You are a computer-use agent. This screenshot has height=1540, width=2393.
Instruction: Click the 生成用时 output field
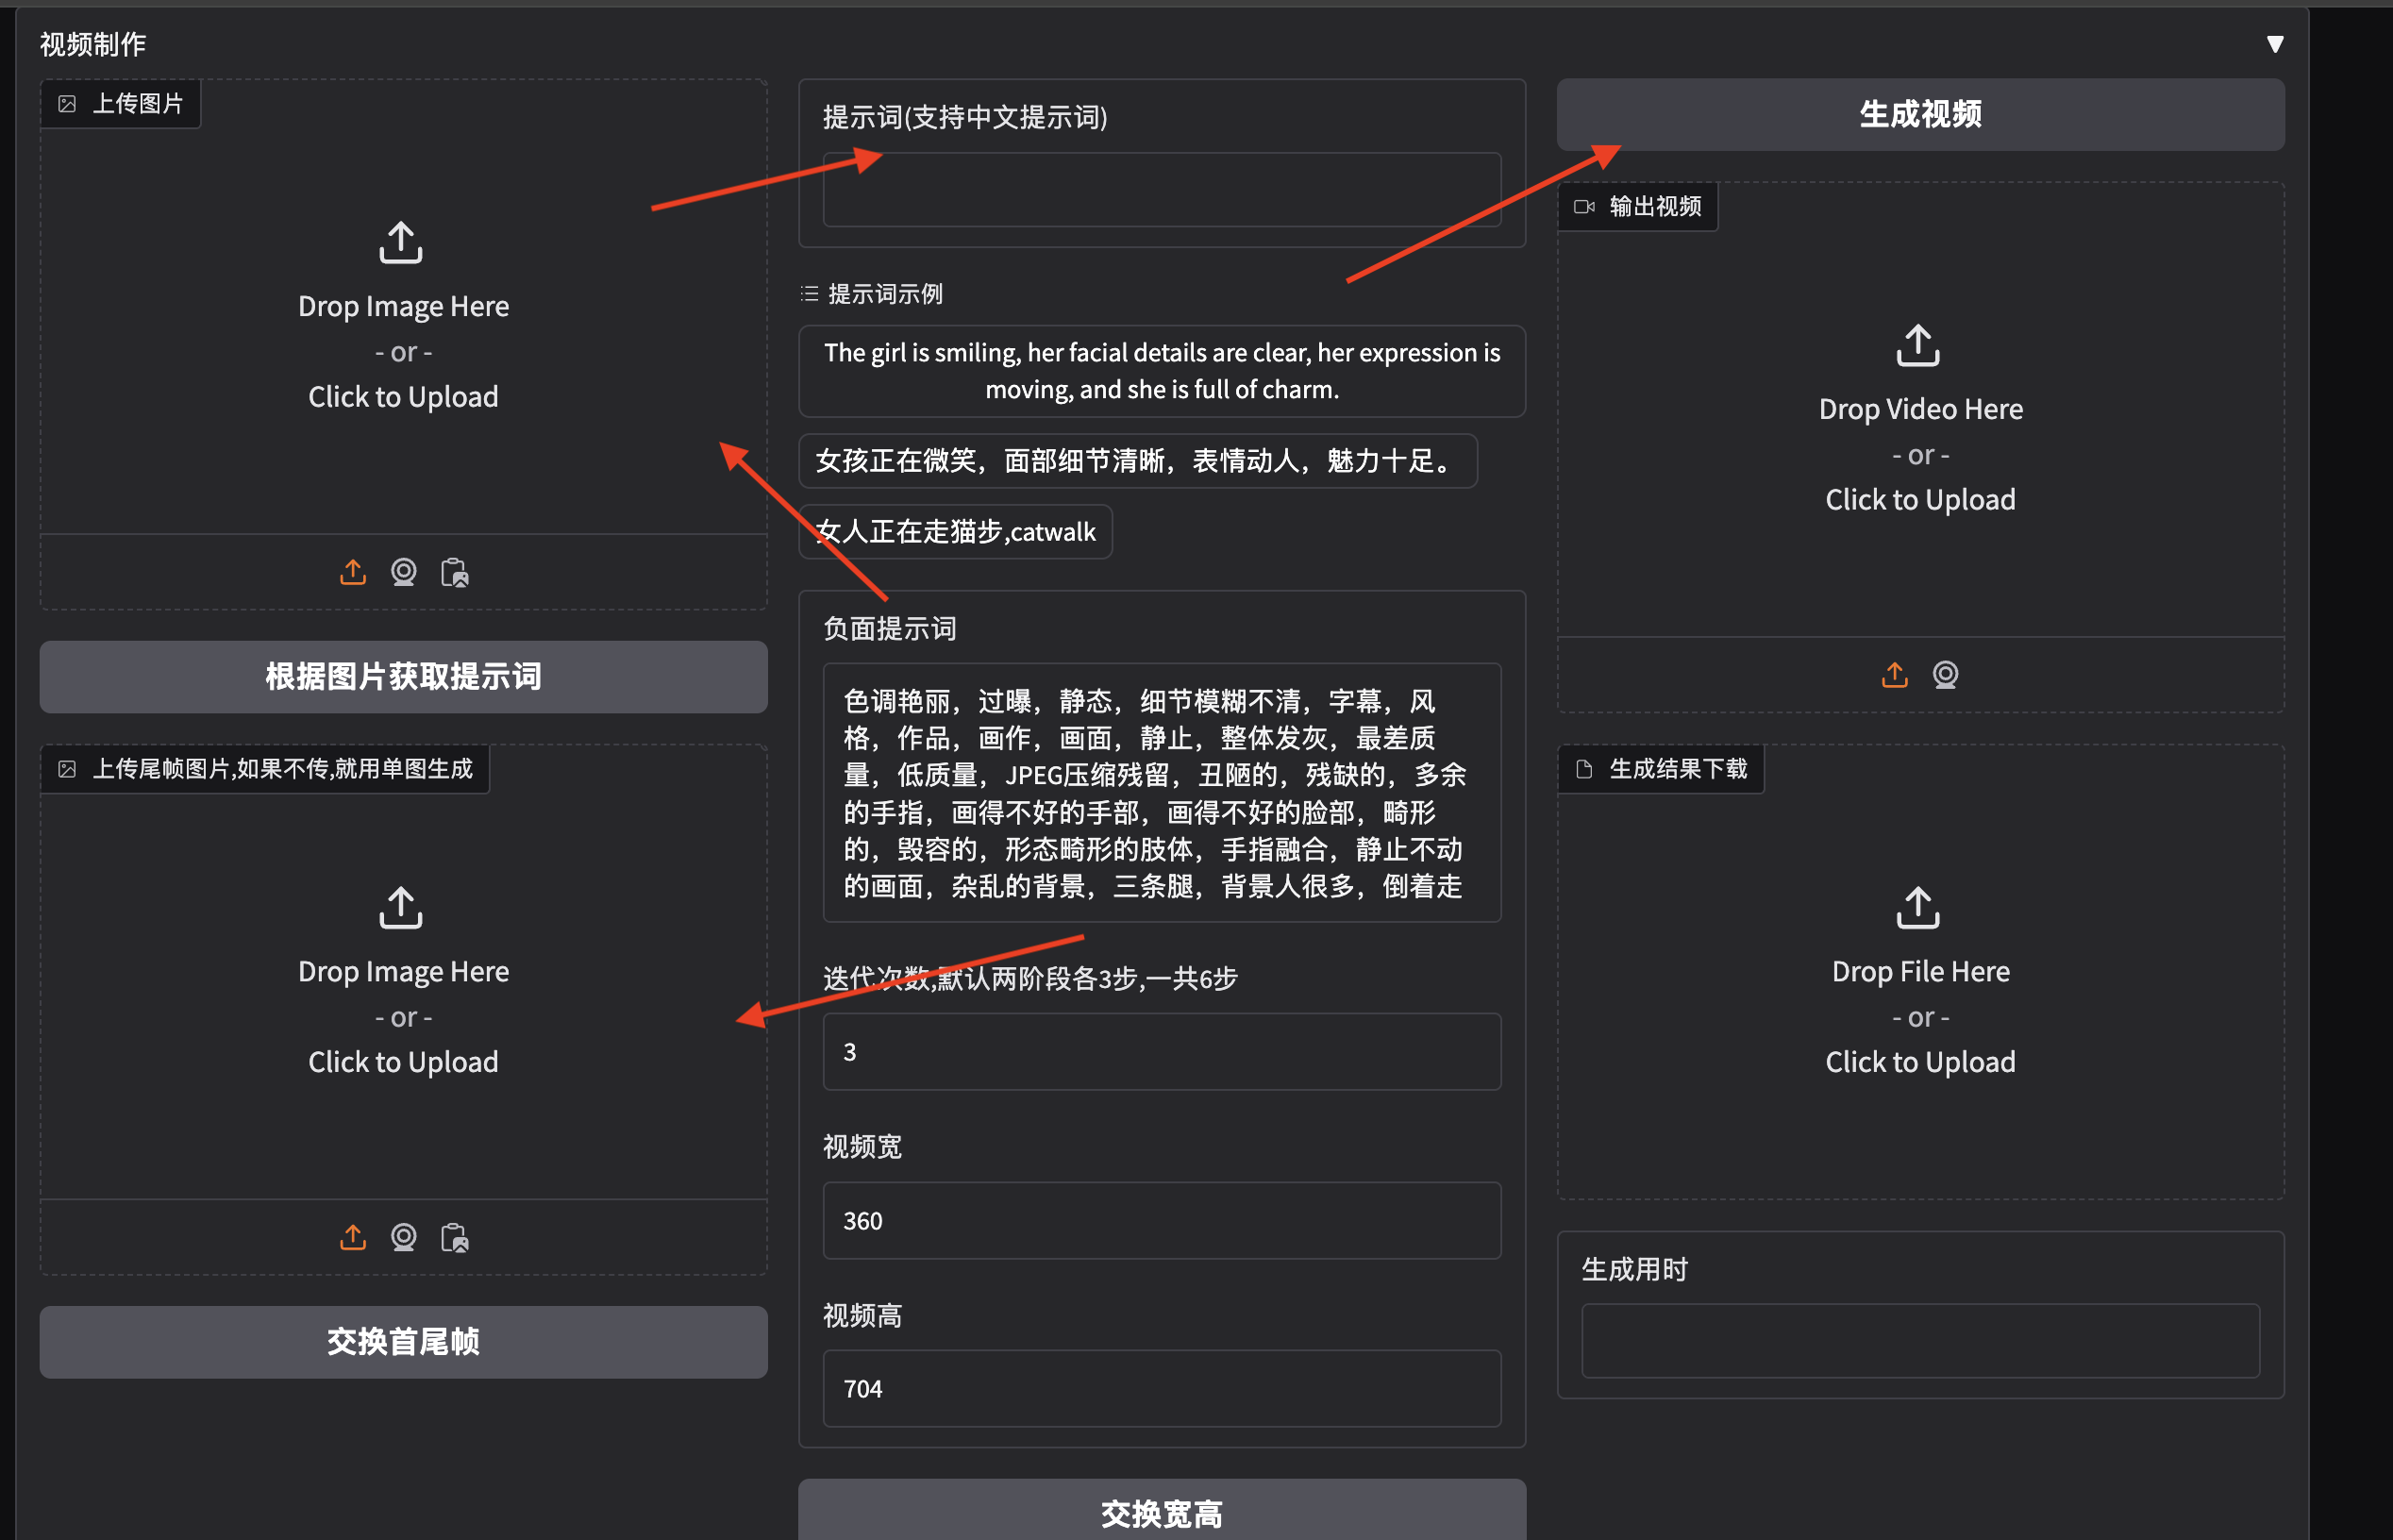[x=1920, y=1341]
